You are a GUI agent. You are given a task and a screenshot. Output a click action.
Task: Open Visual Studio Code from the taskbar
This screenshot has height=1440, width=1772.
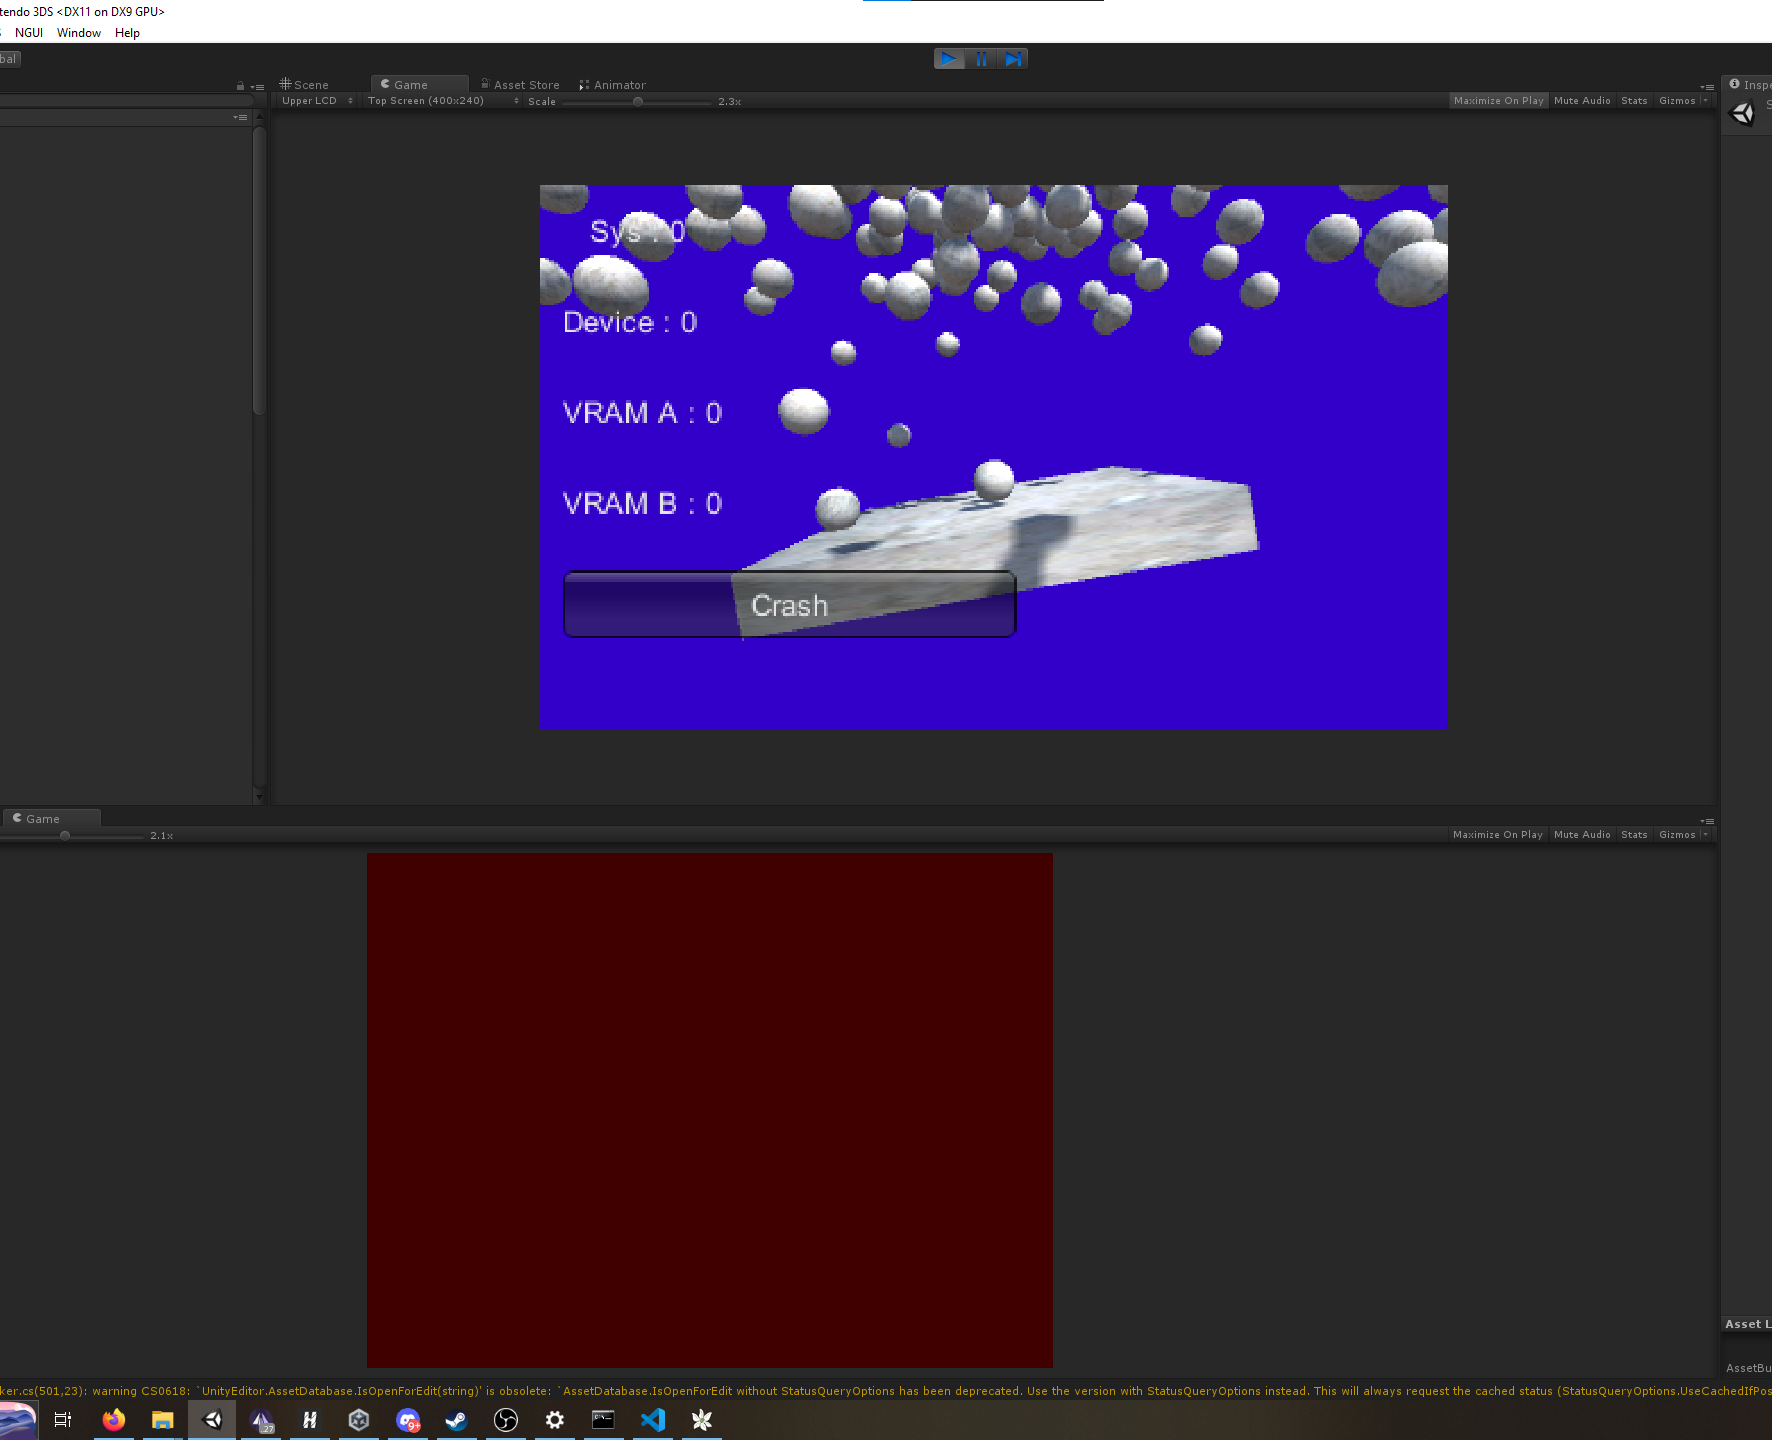click(x=653, y=1420)
